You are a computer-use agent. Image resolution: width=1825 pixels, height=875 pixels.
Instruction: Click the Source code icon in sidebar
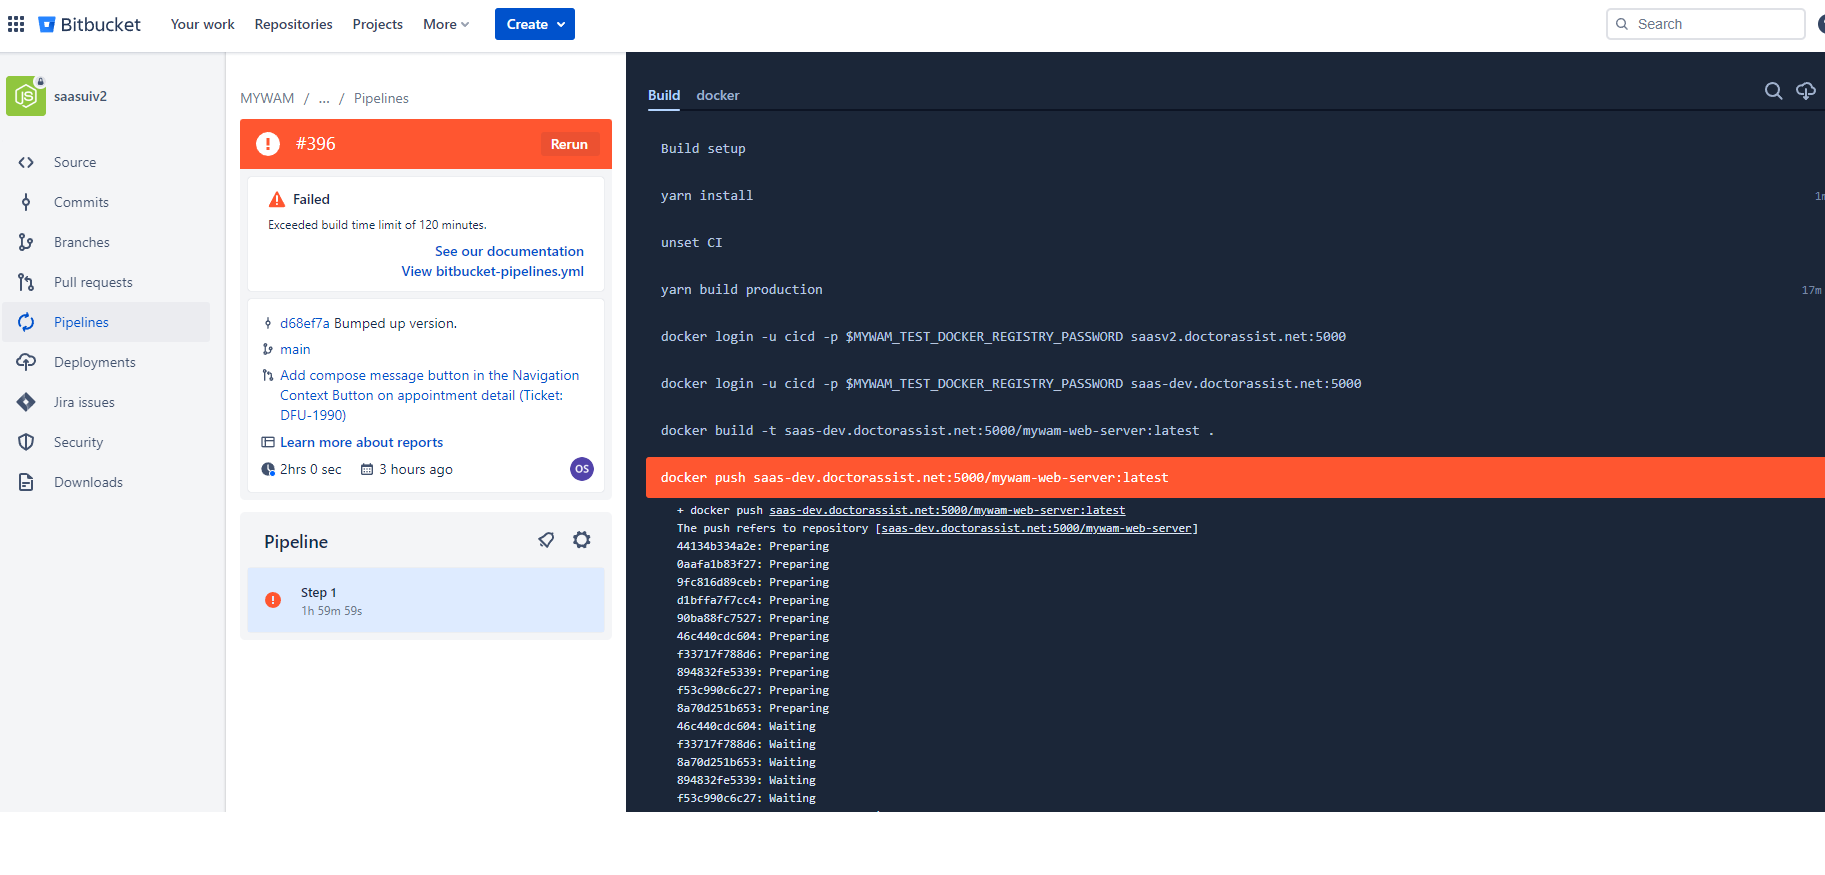26,162
